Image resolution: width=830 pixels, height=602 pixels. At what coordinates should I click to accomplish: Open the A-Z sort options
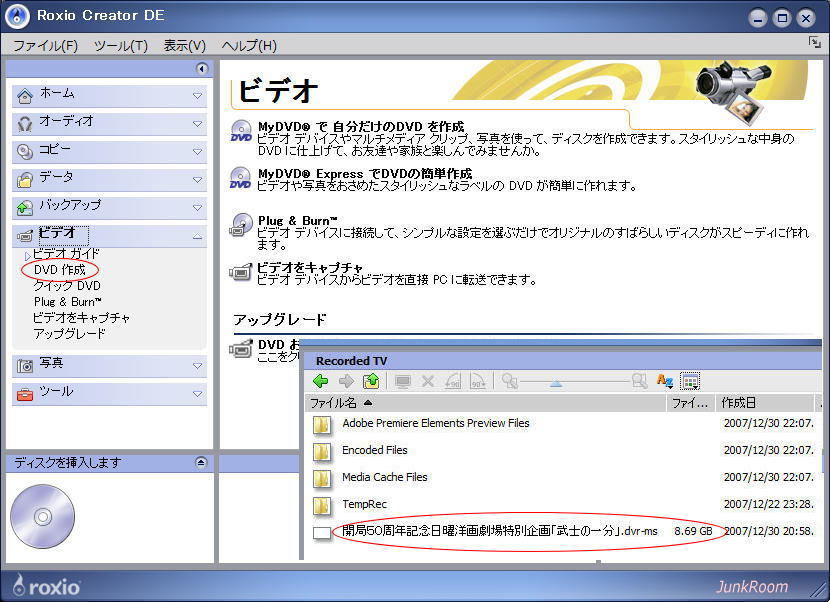coord(664,381)
